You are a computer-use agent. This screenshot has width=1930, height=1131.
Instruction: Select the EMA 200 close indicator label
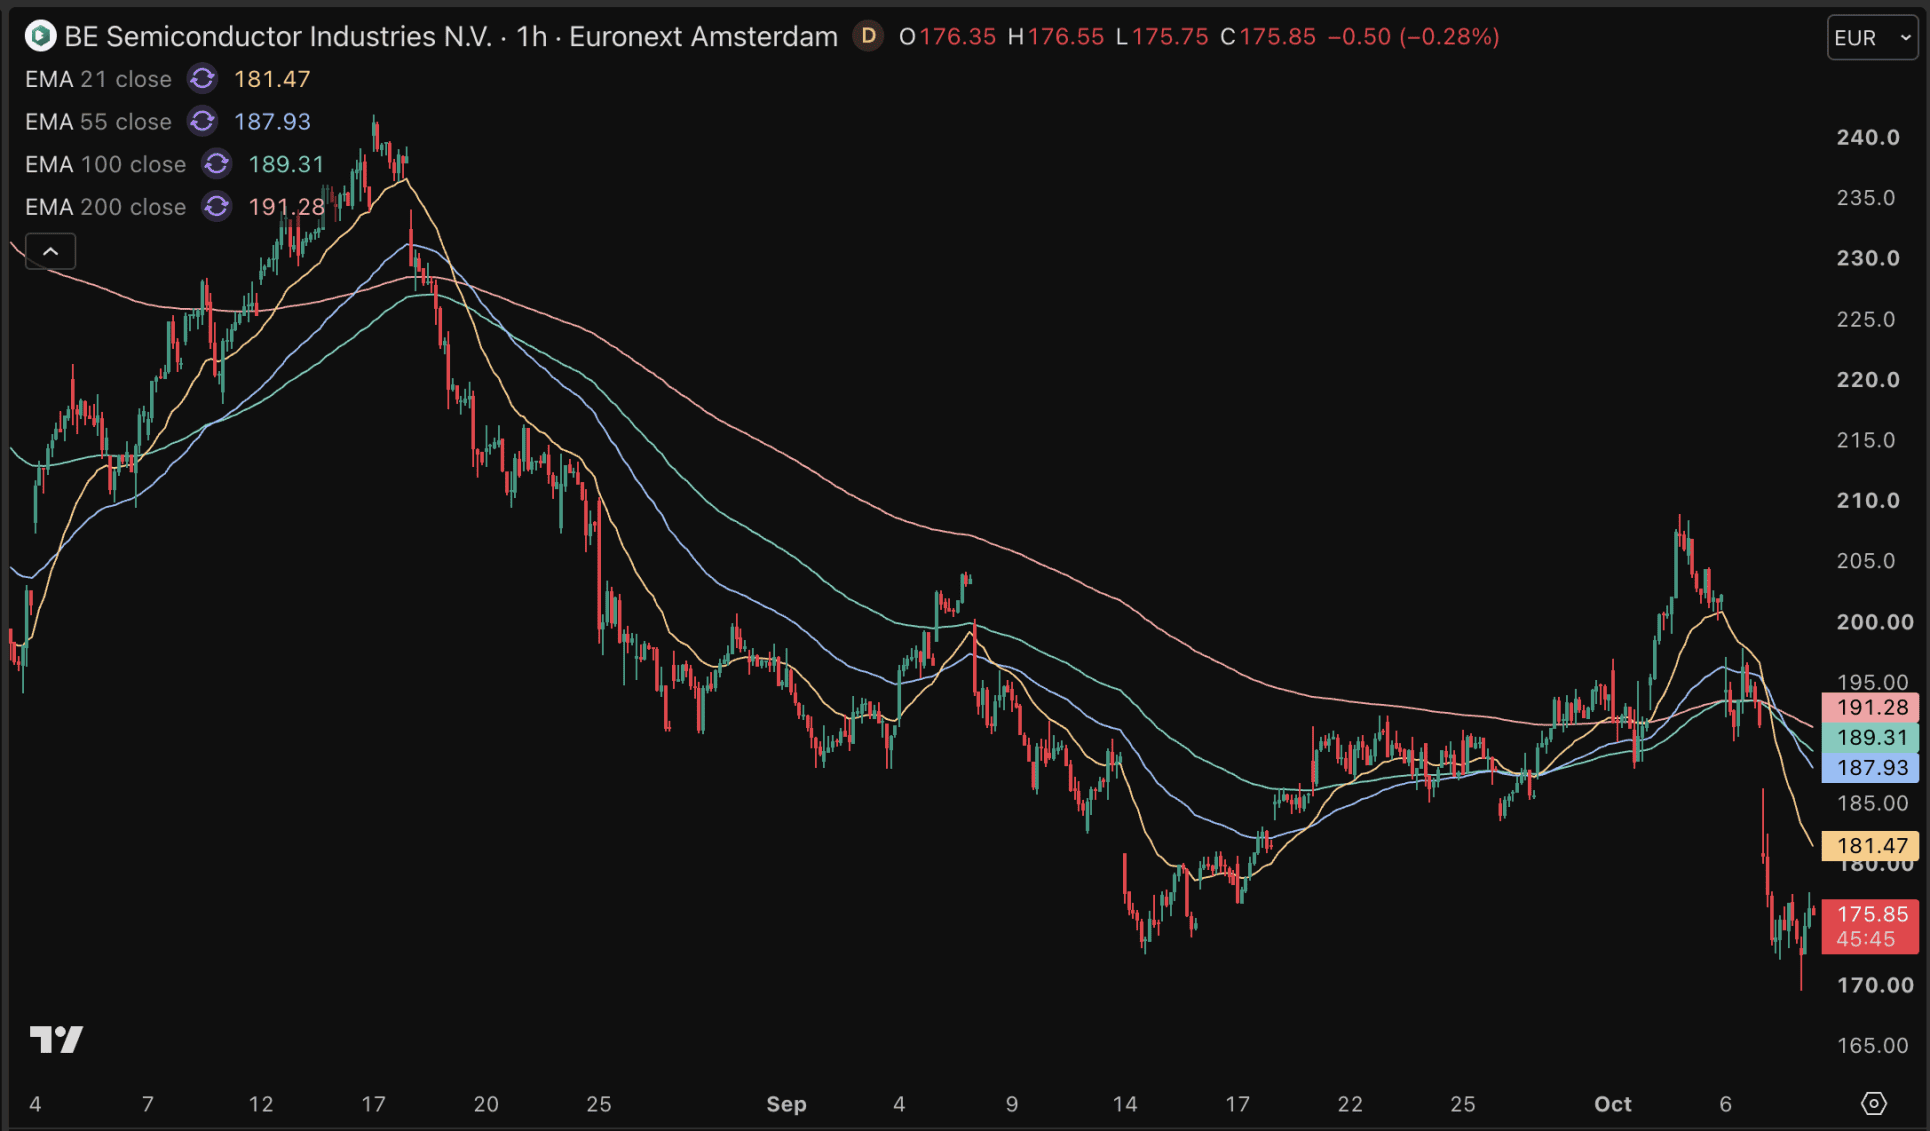click(x=105, y=207)
